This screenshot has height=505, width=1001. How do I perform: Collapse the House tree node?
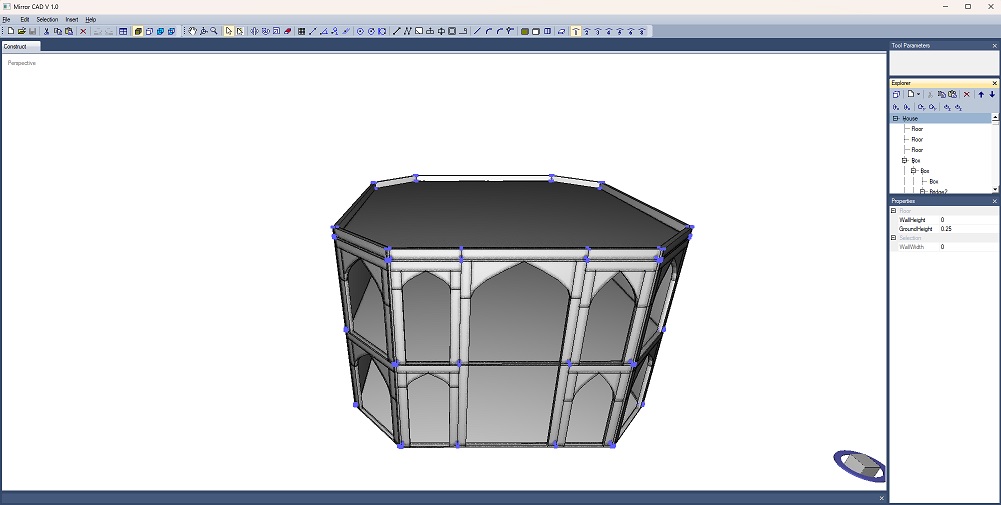896,118
